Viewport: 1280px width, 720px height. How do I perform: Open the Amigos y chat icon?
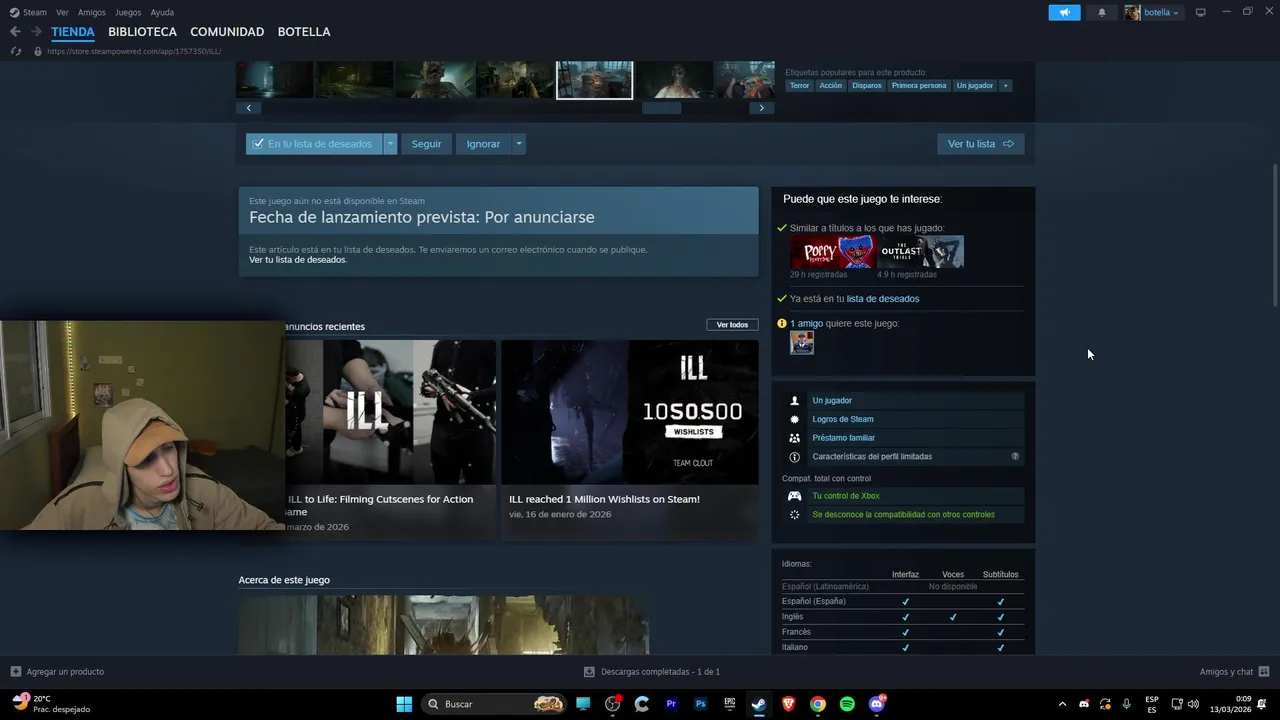[x=1263, y=672]
